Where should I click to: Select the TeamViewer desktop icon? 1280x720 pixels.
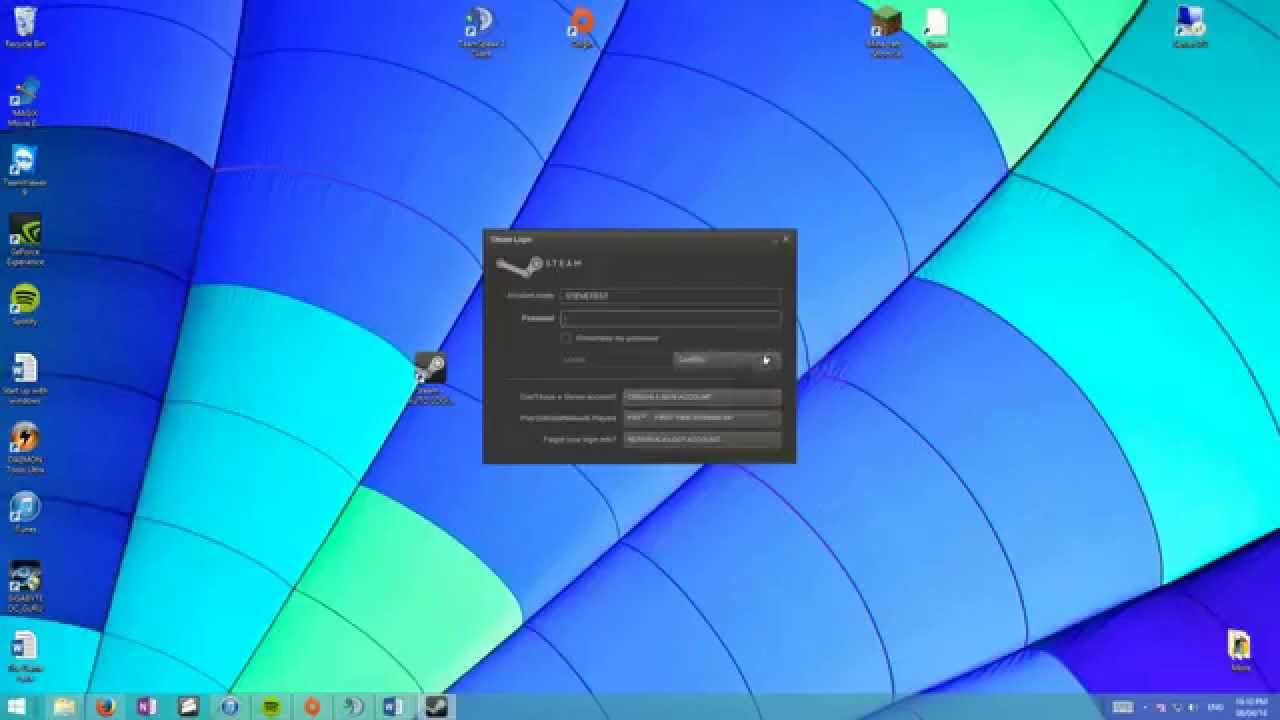click(24, 168)
